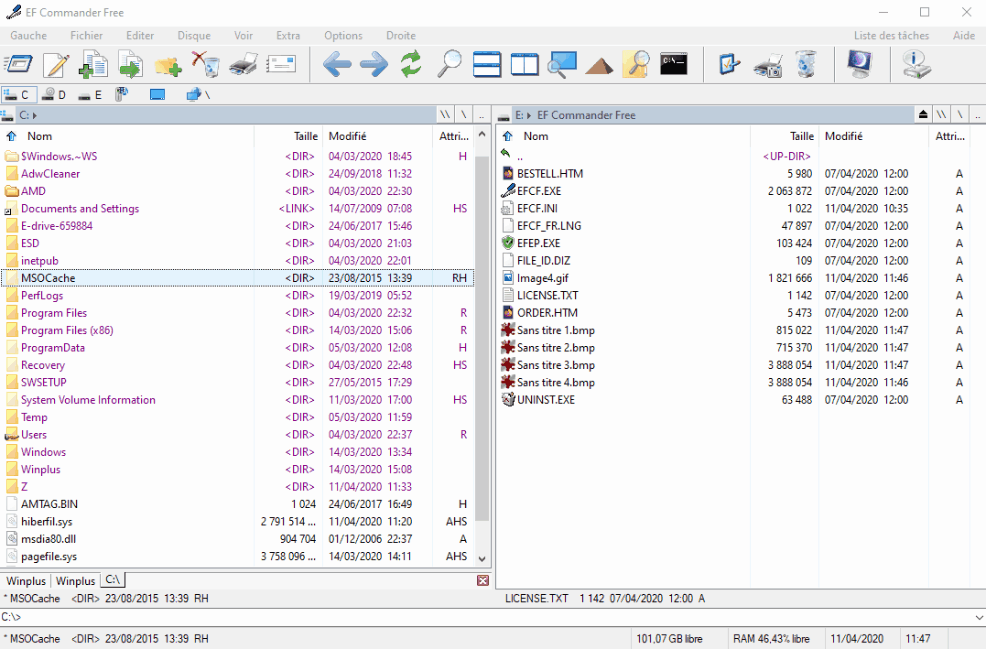The height and width of the screenshot is (649, 986).
Task: Click '101,07 GB libre' in status bar
Action: [x=669, y=639]
